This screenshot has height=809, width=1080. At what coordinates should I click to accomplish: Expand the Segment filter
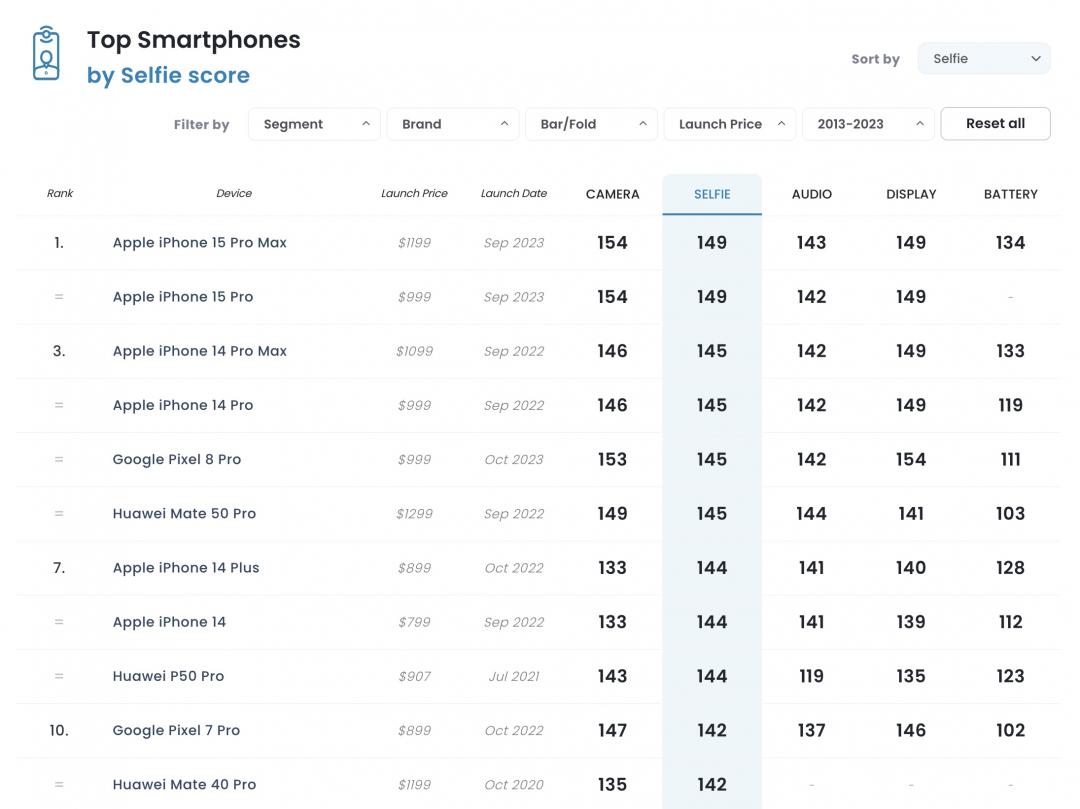[x=314, y=124]
